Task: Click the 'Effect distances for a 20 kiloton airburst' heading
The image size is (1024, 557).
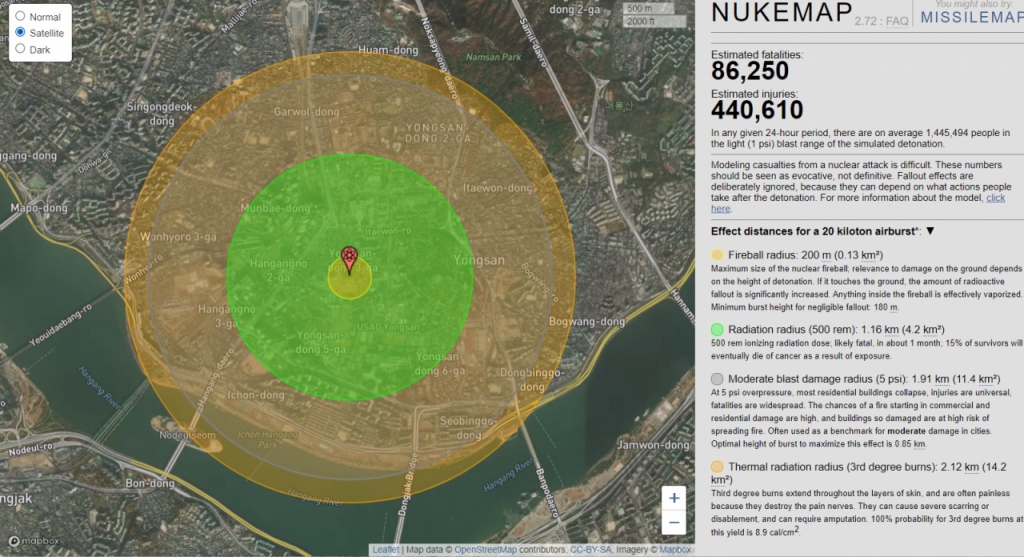Action: (x=816, y=231)
